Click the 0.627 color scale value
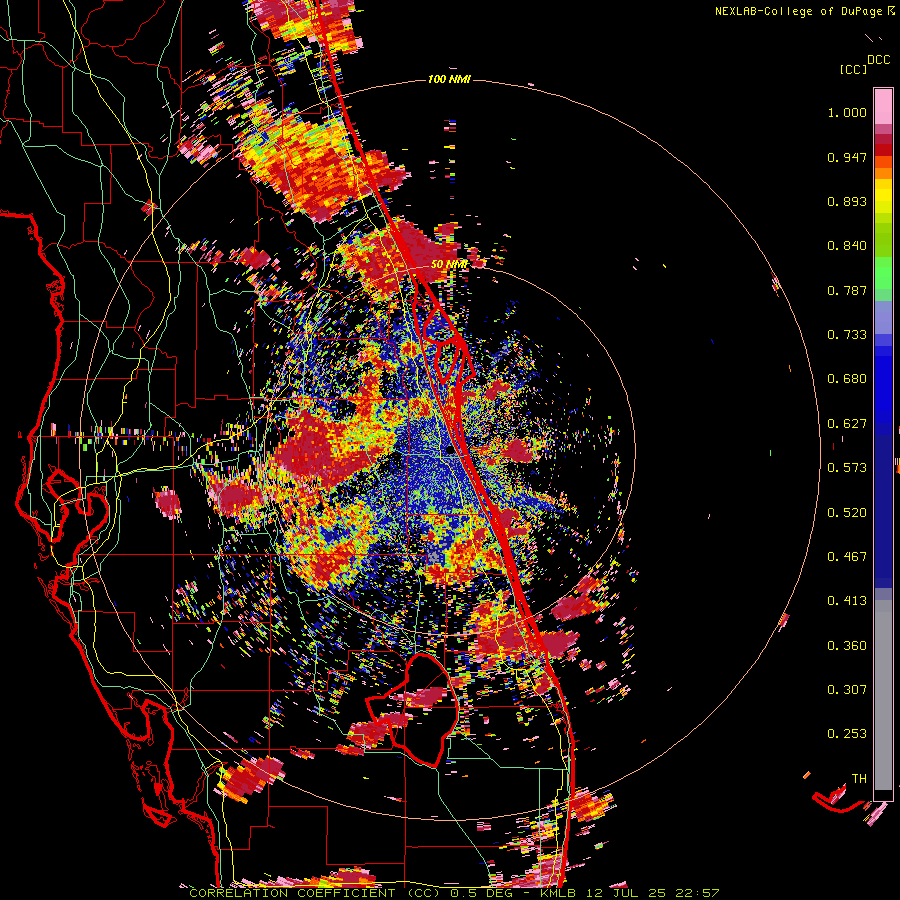The image size is (900, 900). [x=847, y=424]
